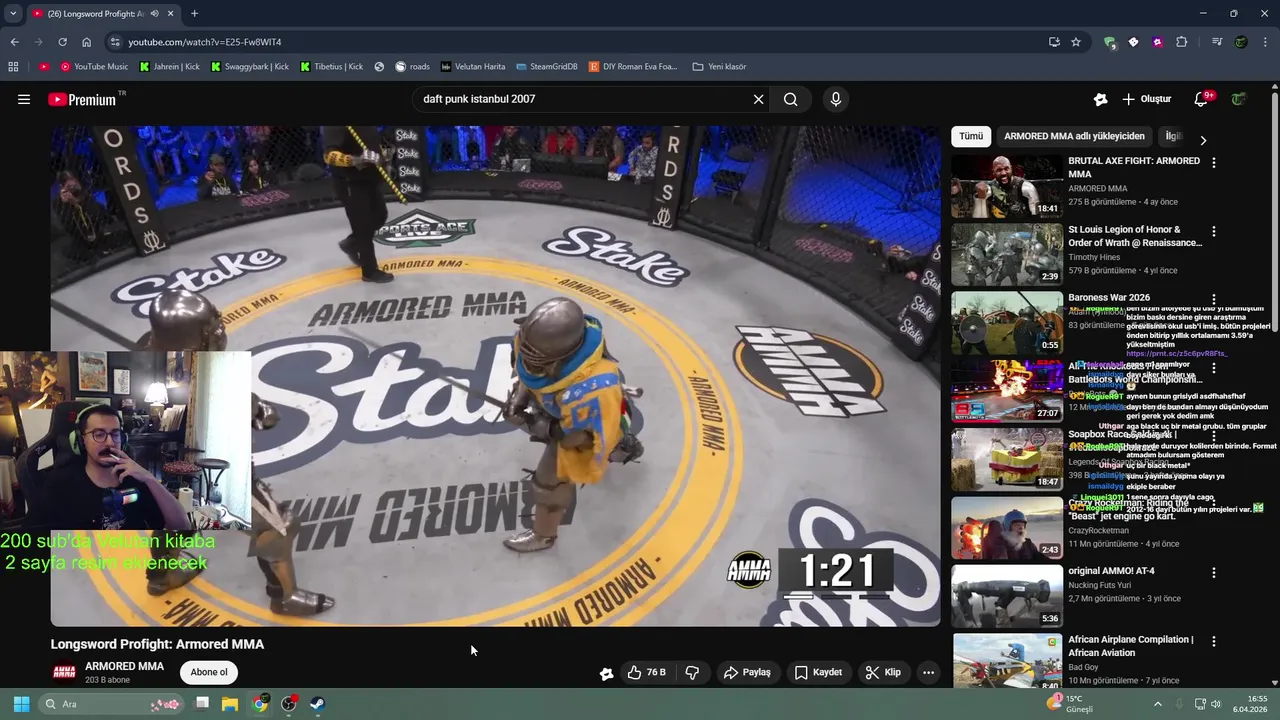Save video with Kaydet button
The width and height of the screenshot is (1280, 720).
818,672
